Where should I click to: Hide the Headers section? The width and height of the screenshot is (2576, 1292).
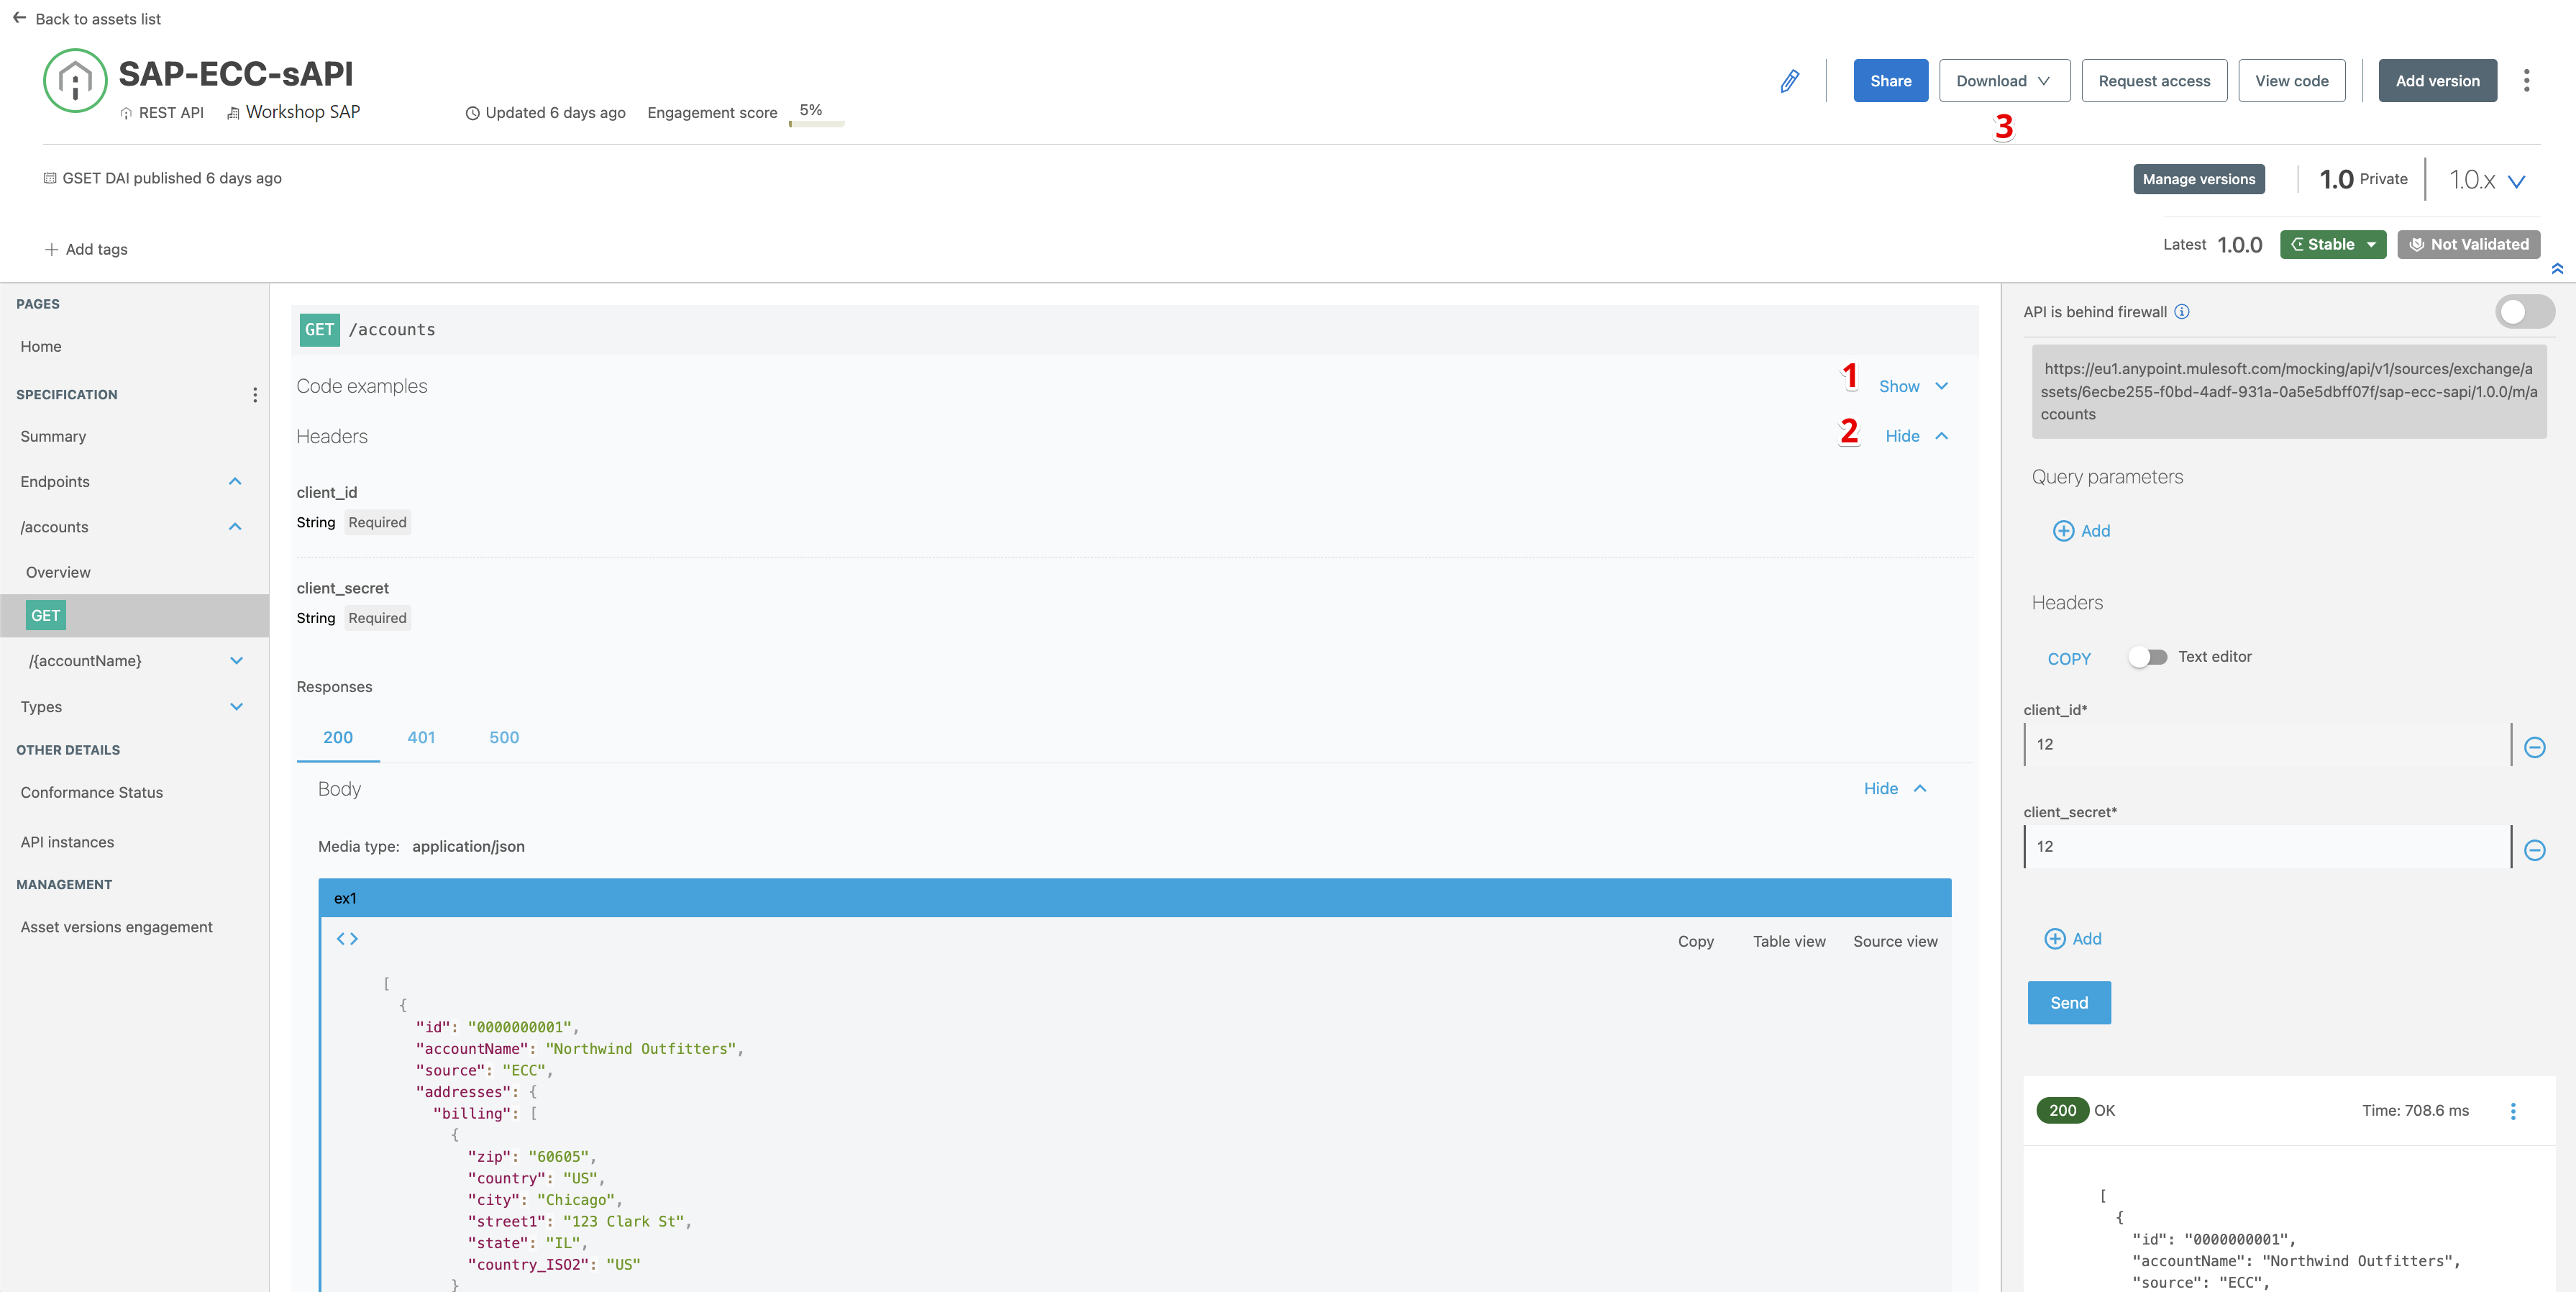coord(1916,436)
